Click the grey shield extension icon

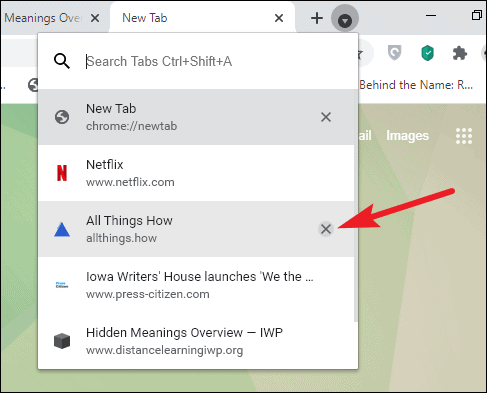click(x=395, y=53)
